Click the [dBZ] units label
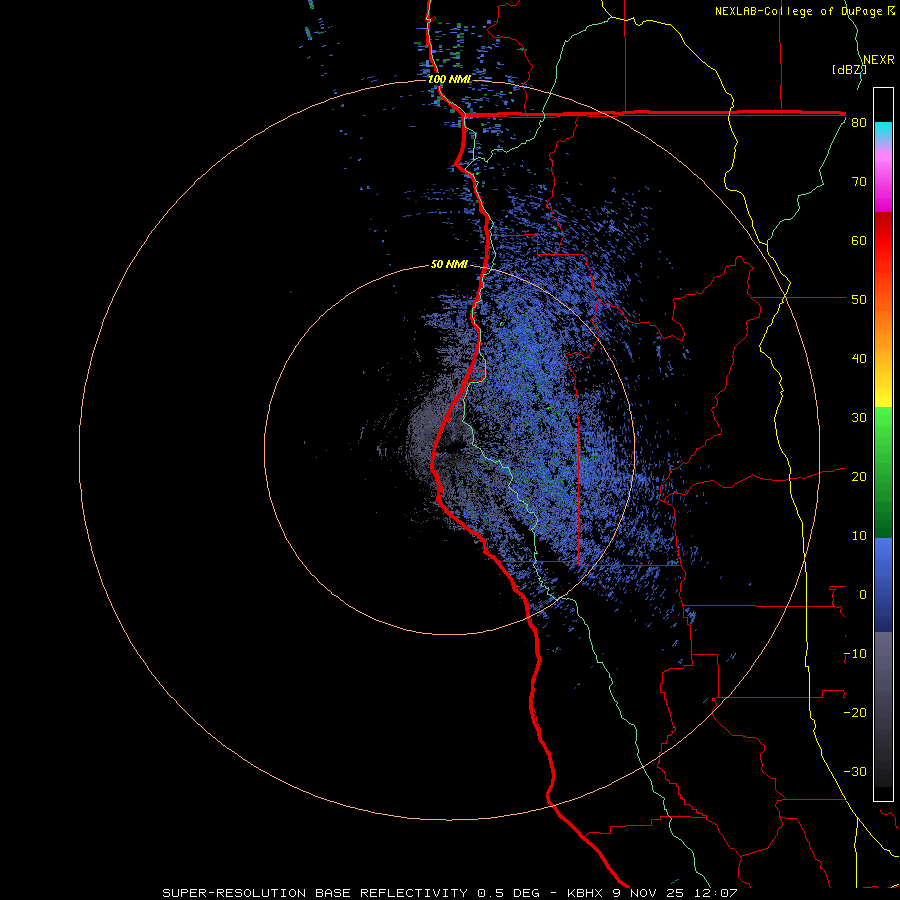This screenshot has height=900, width=900. [849, 70]
